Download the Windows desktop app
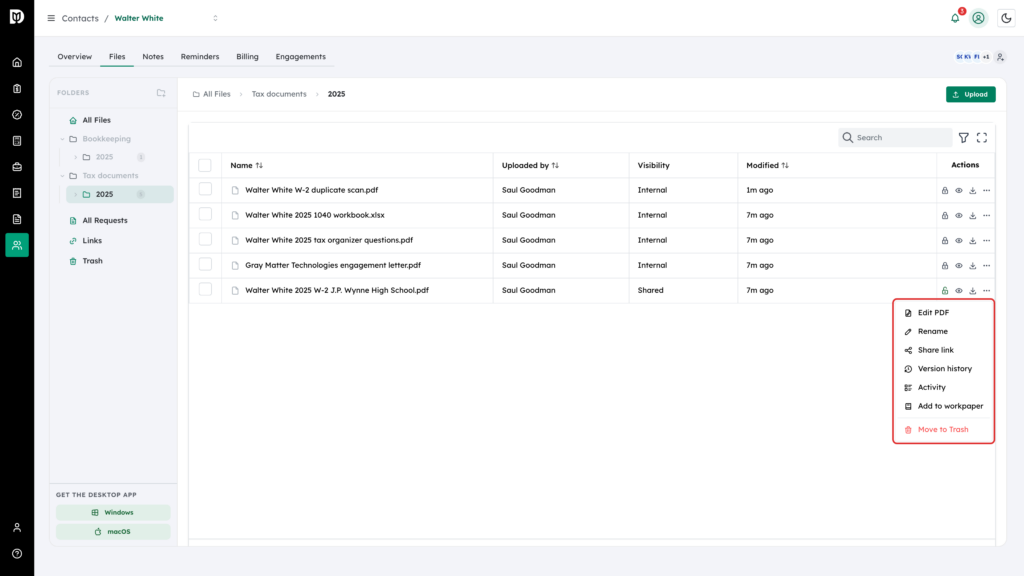The height and width of the screenshot is (576, 1024). [x=113, y=513]
